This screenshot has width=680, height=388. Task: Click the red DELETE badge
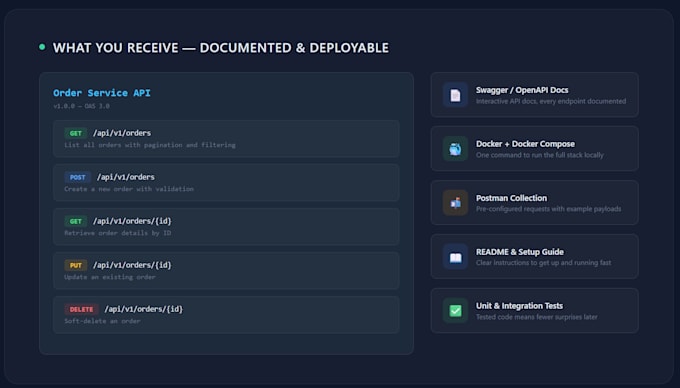(x=82, y=309)
